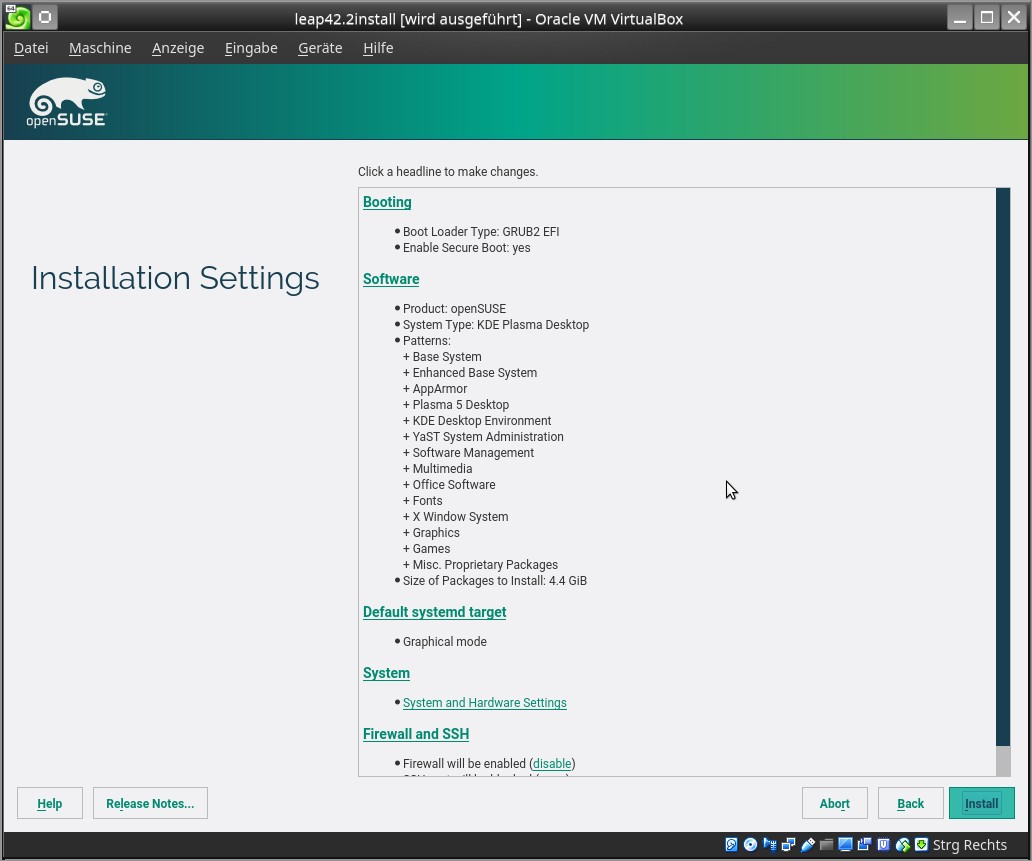Click 'Strg Rechts' host key indicator
Screen dimensions: 1032x861
coord(969,845)
